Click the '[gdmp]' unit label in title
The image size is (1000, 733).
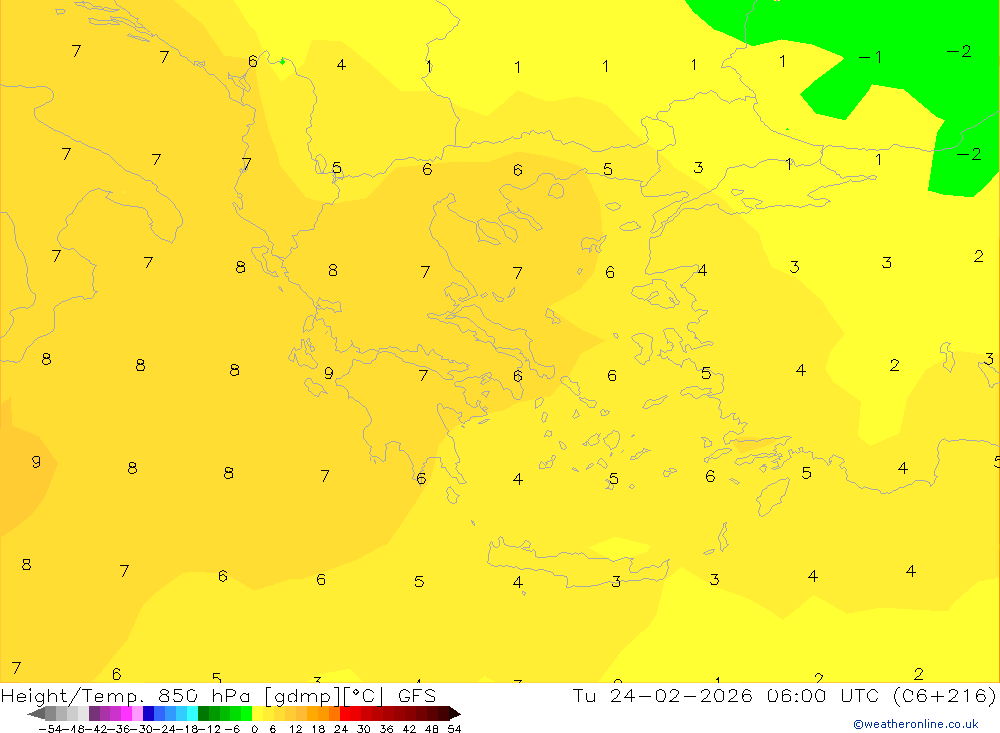pos(303,697)
